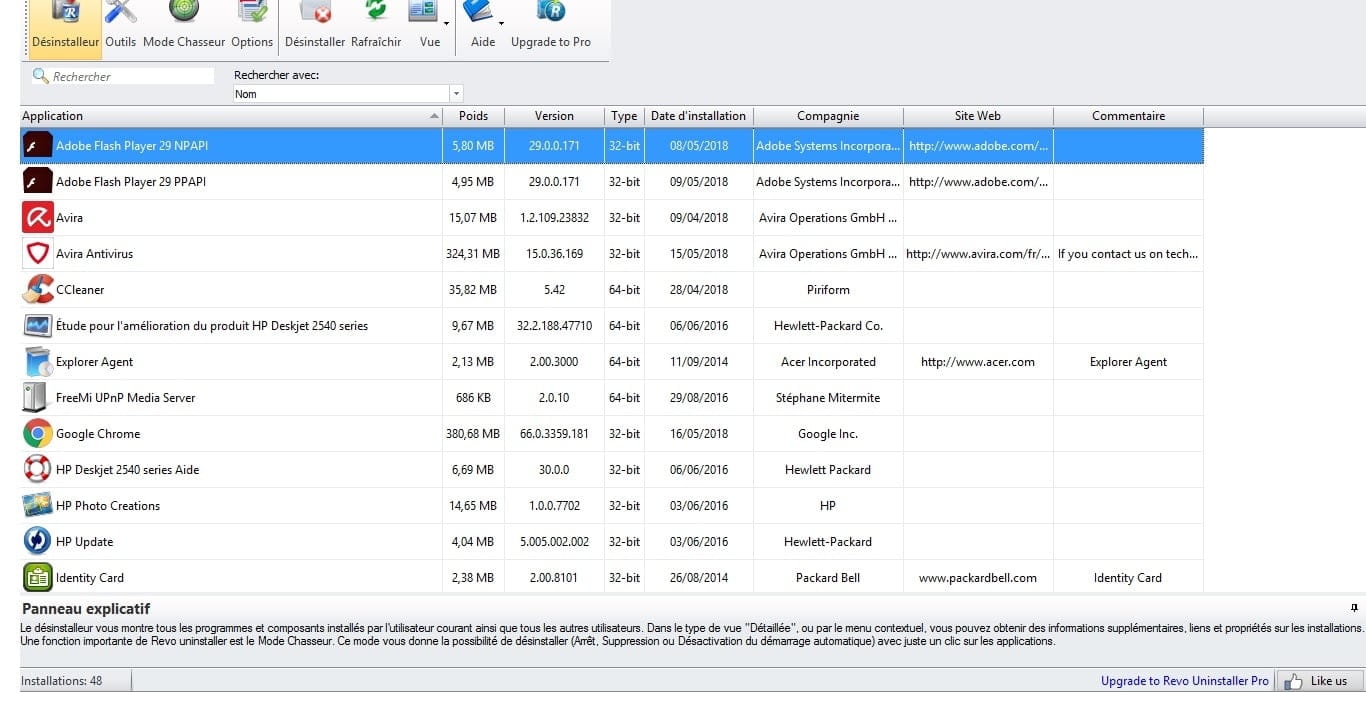The image size is (1366, 728).
Task: Sort list by Poids column header
Action: (x=473, y=116)
